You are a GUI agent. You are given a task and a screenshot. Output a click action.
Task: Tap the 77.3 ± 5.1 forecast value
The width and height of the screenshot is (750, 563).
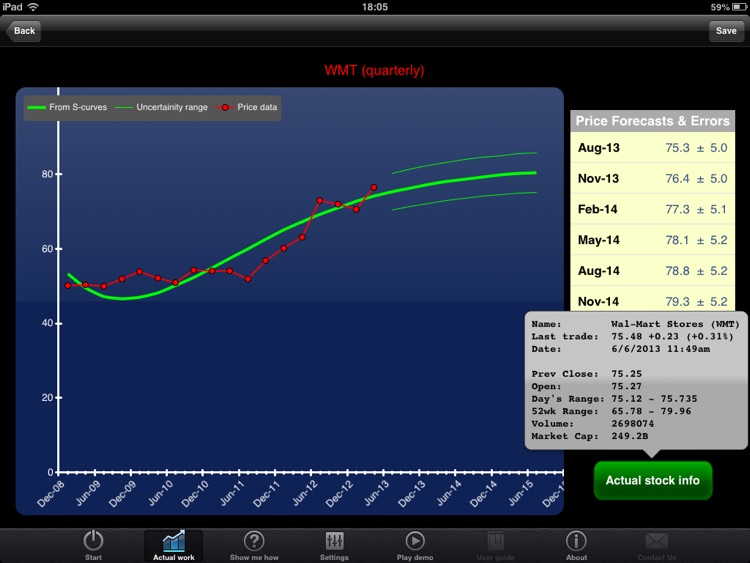696,209
